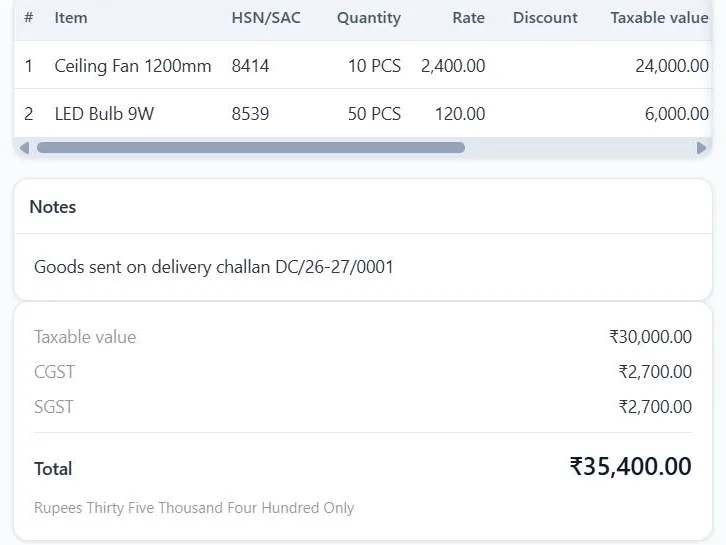
Task: Click the CGST amount ₹2,700.00
Action: pyautogui.click(x=655, y=371)
